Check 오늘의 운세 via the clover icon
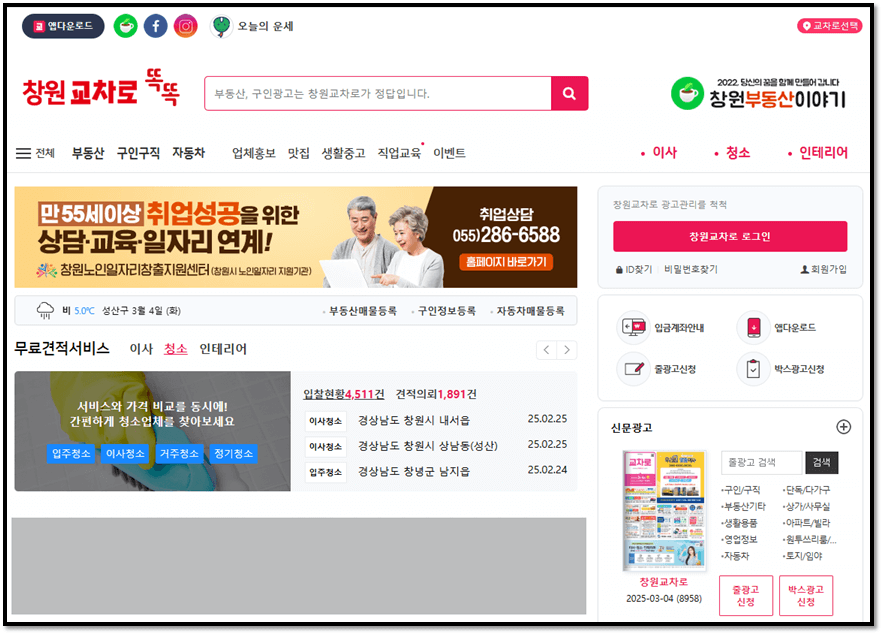Screen dimensions: 883x635 222,25
